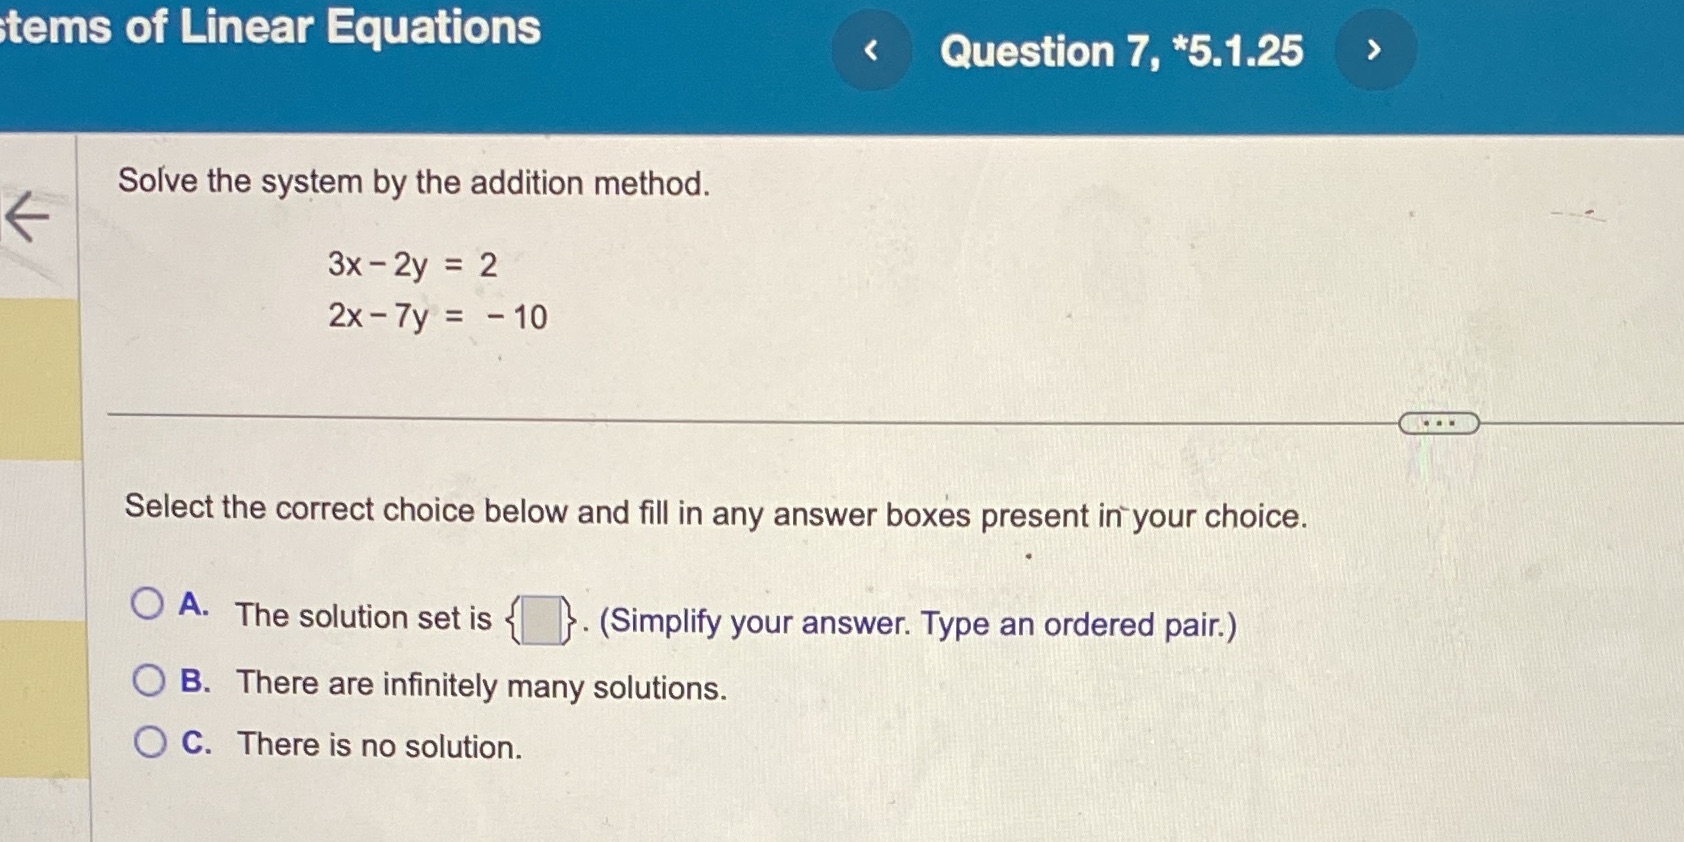
Task: Click the left navigation arrow beside Question 7
Action: (x=870, y=51)
